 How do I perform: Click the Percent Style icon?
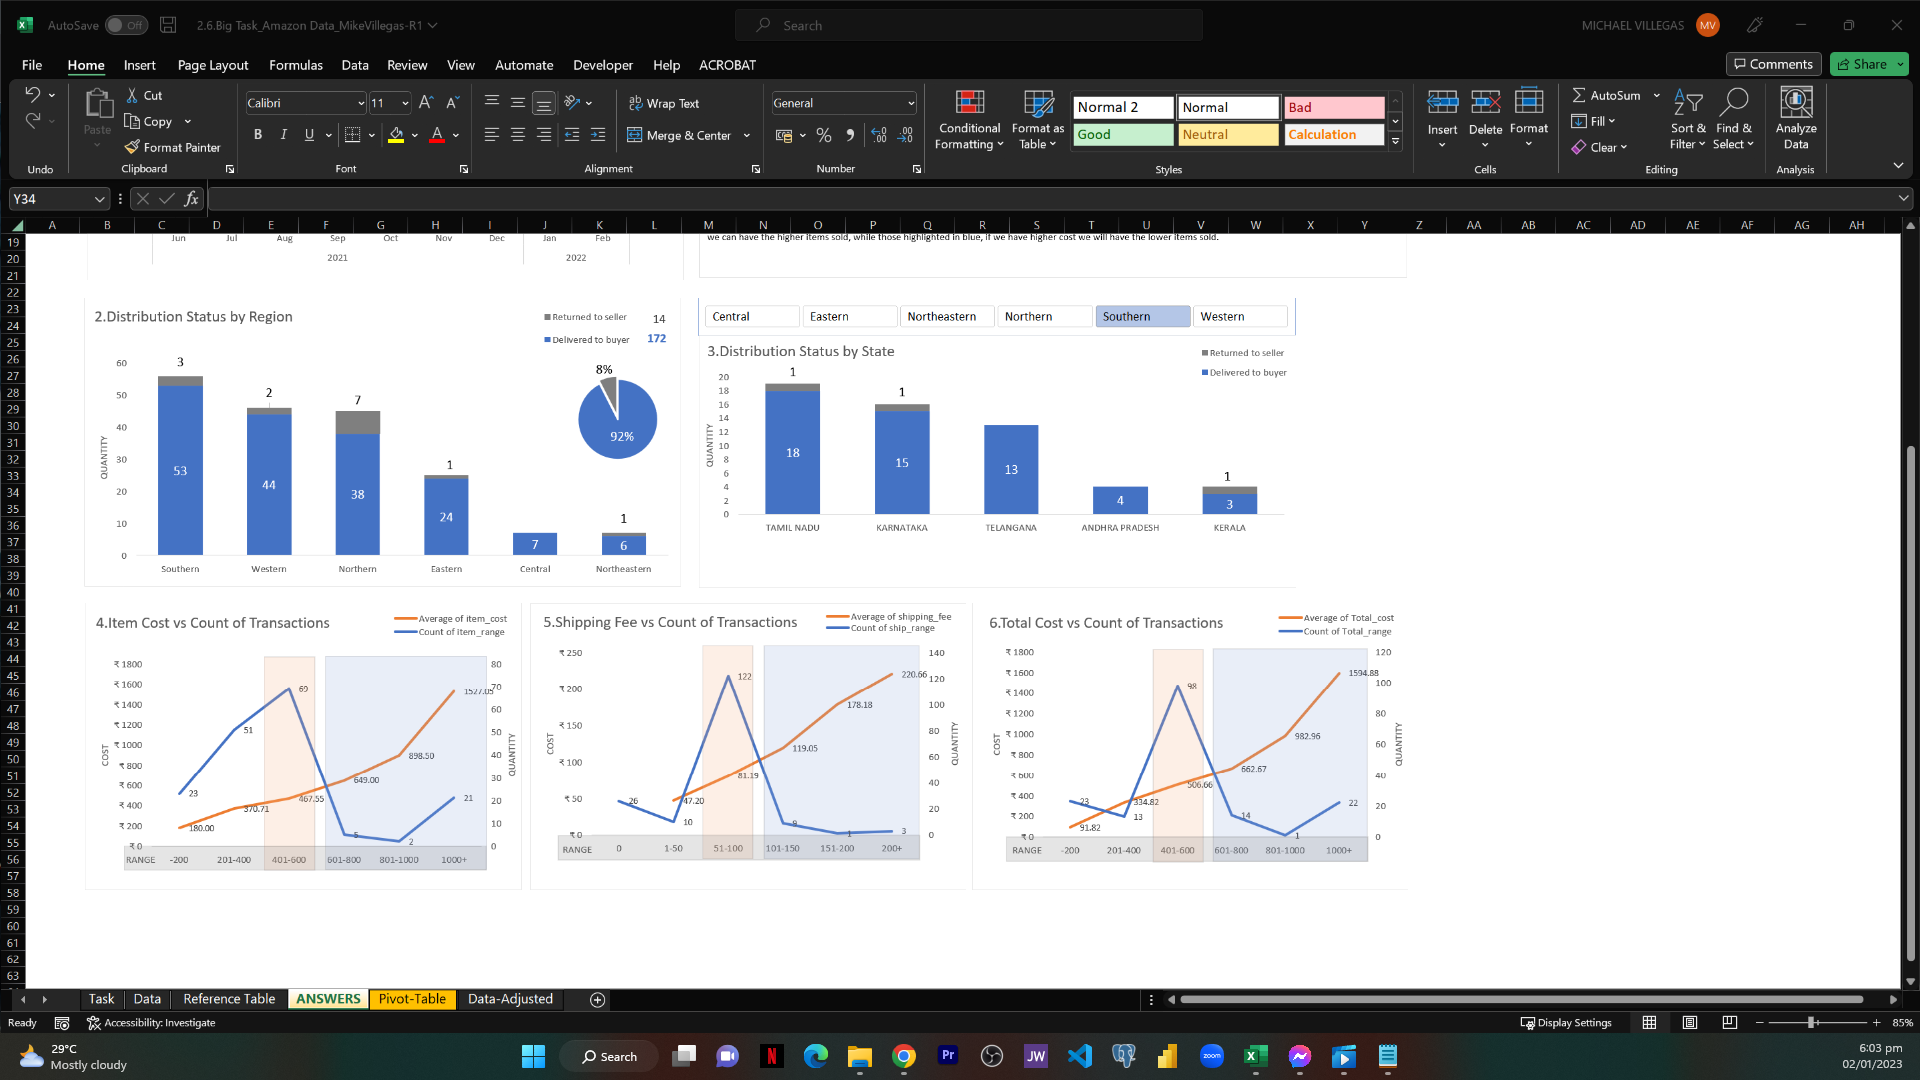pos(824,135)
